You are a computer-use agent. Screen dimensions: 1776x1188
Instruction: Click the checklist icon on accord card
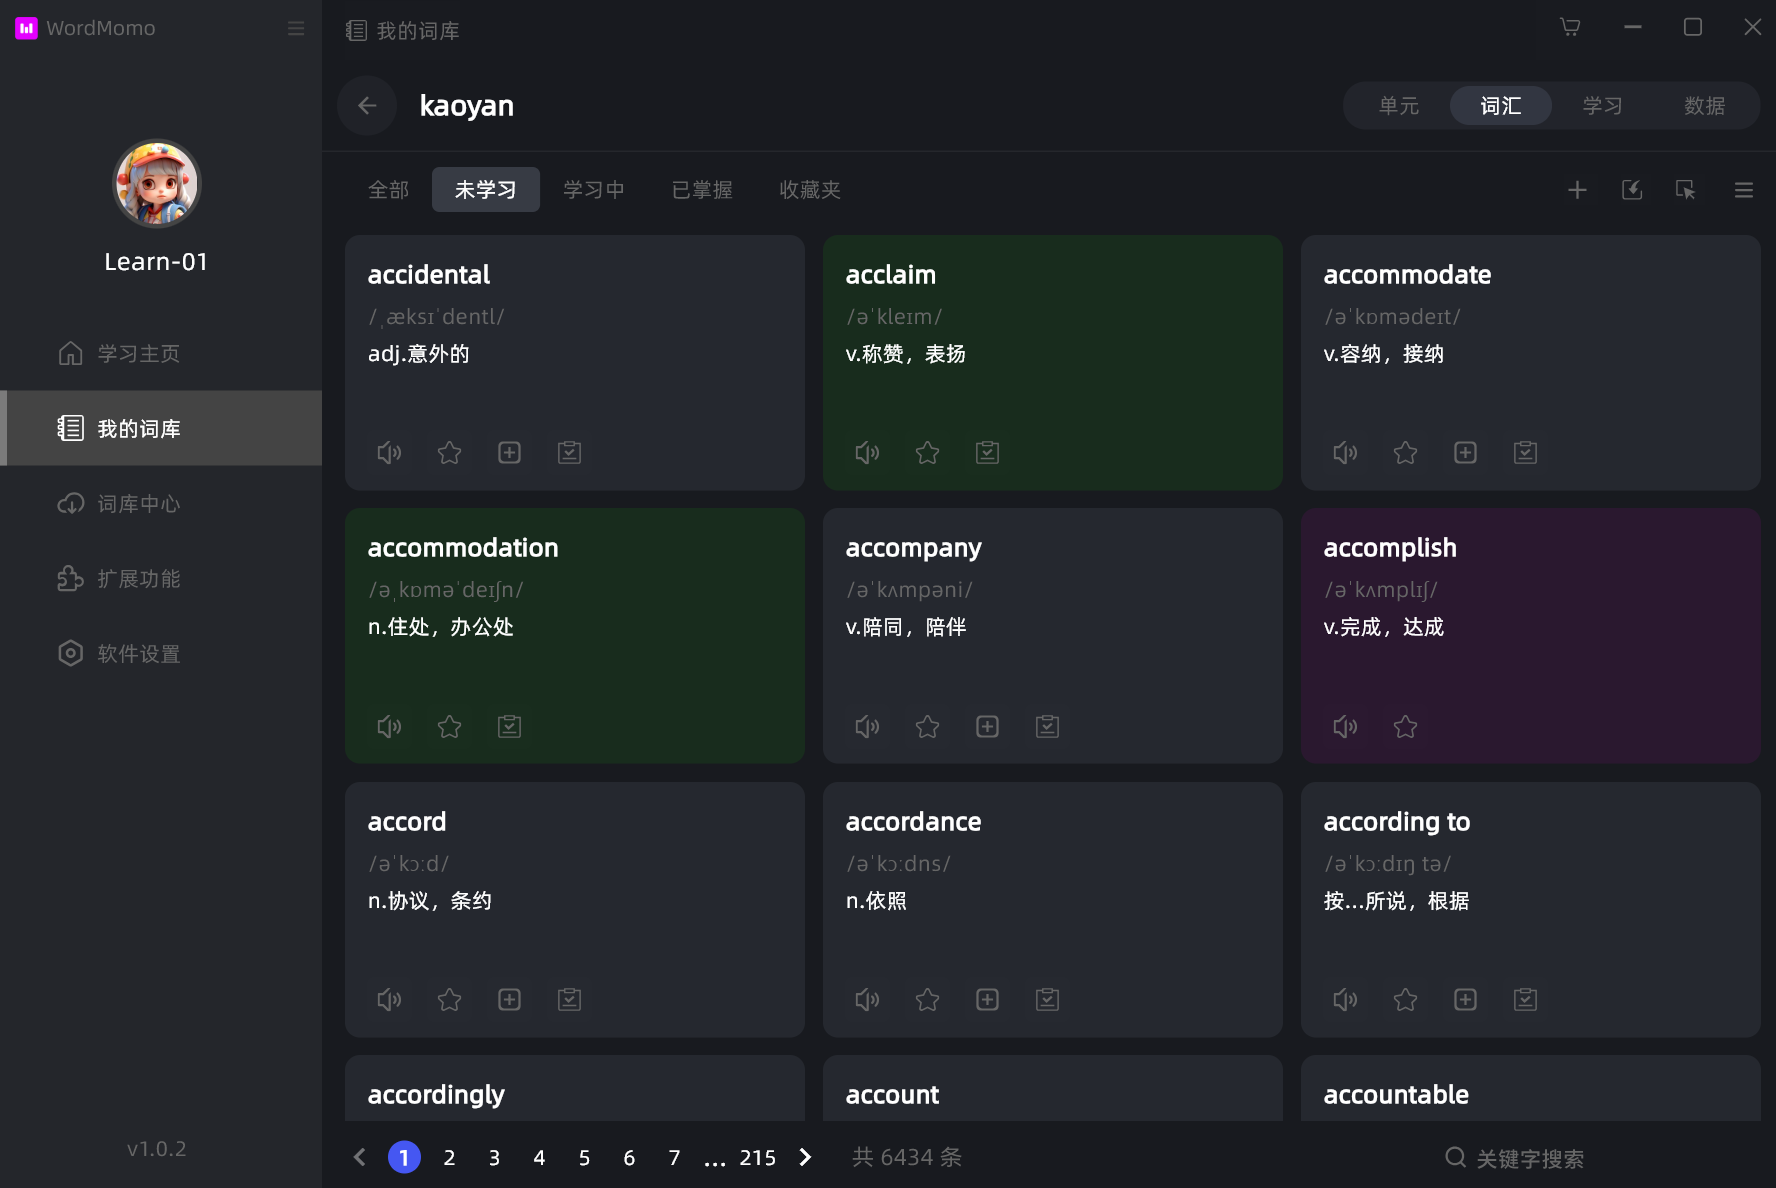click(569, 1000)
